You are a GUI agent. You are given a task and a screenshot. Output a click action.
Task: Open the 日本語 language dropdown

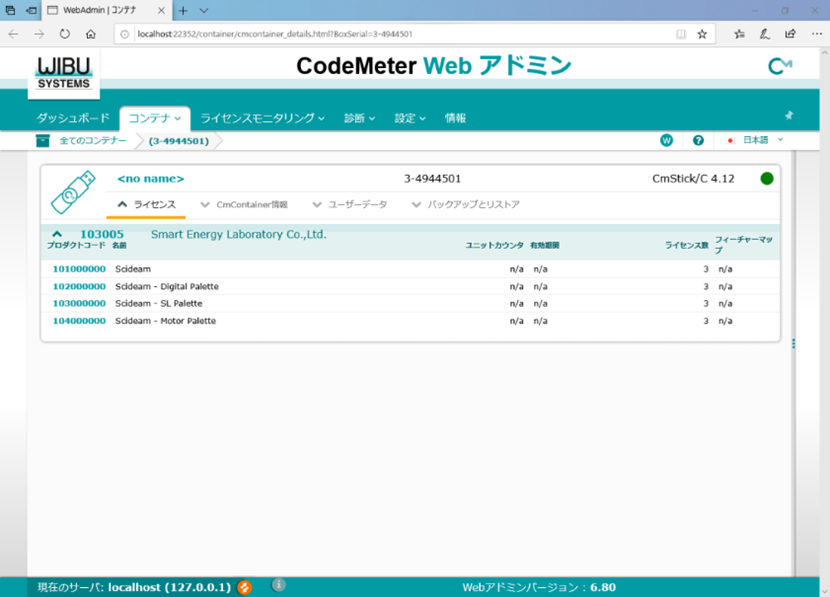coord(762,140)
